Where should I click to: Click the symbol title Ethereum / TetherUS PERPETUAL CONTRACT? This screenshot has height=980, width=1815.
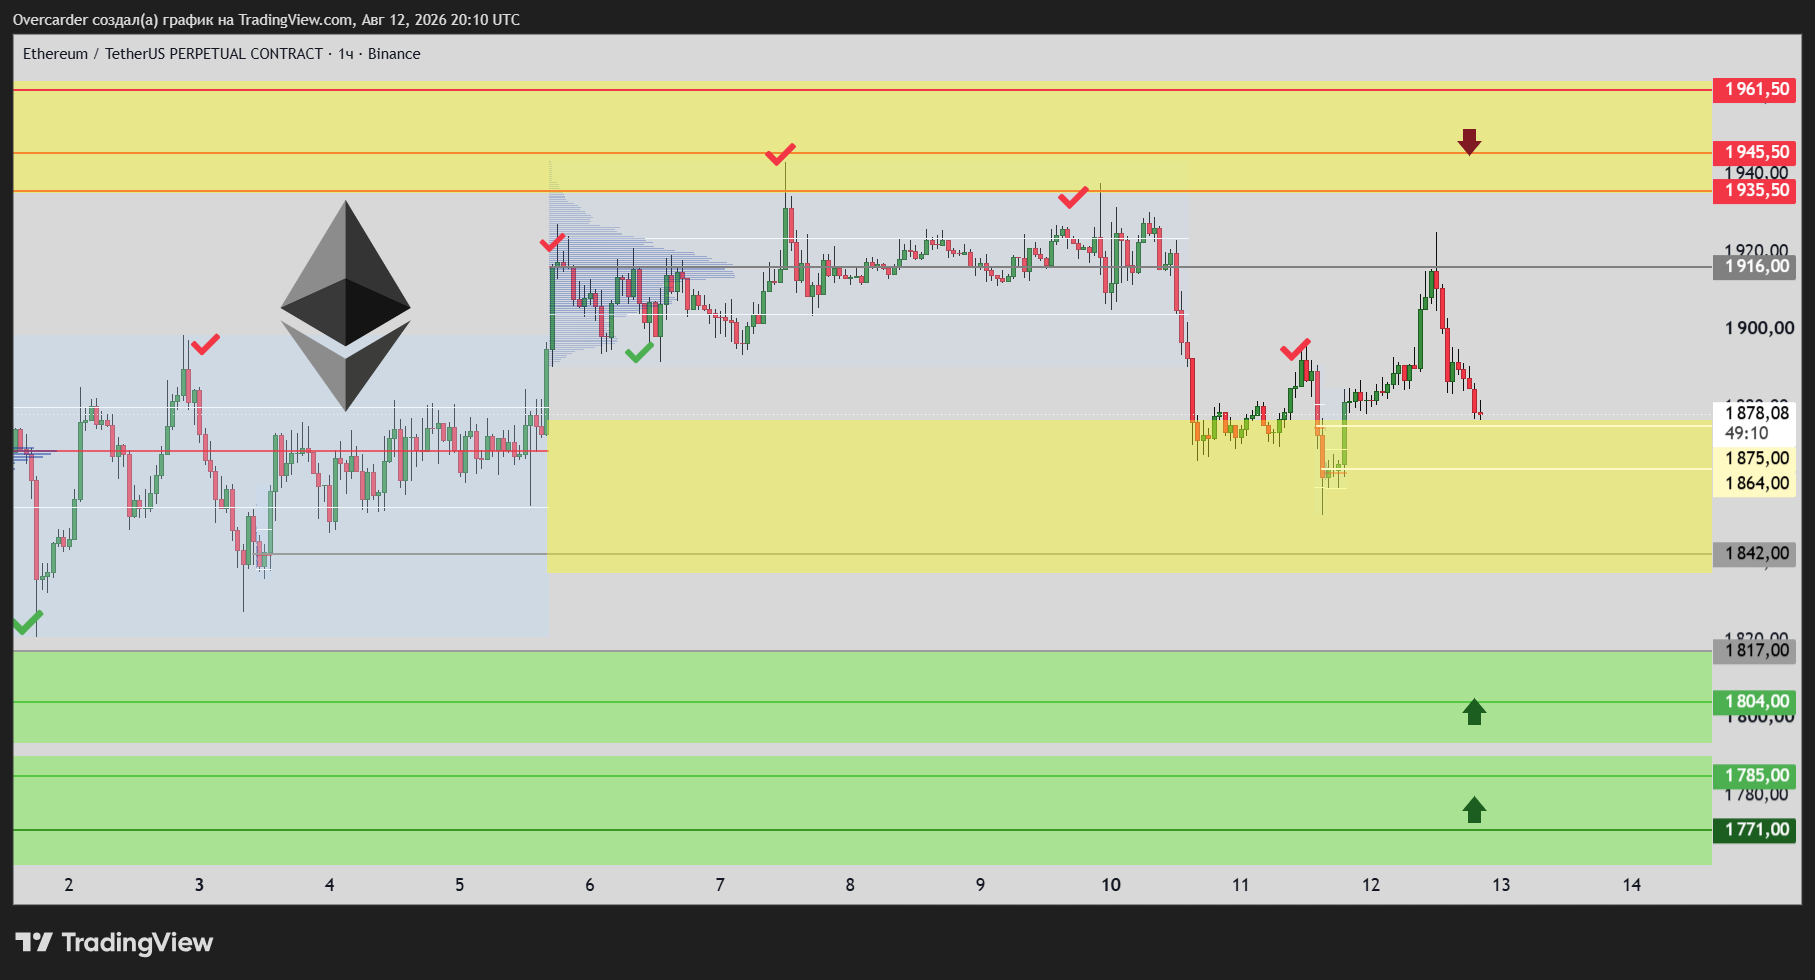click(x=173, y=54)
